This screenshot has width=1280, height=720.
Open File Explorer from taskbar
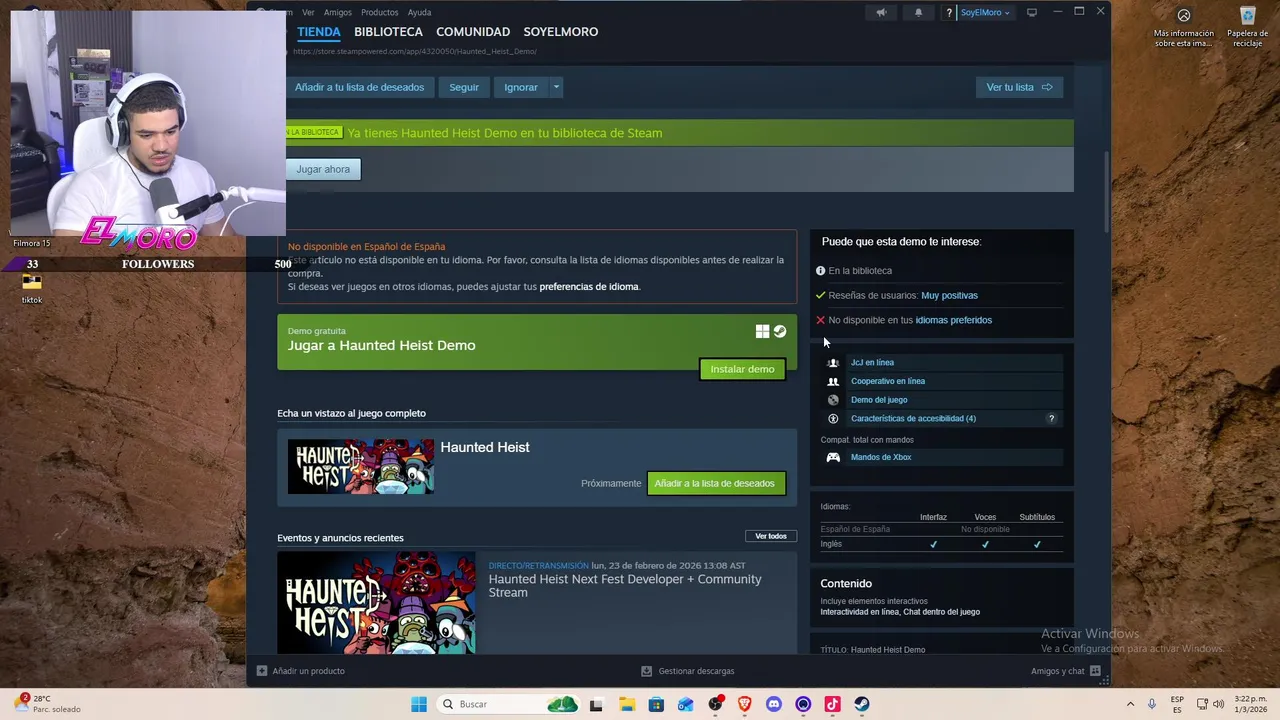click(x=627, y=704)
